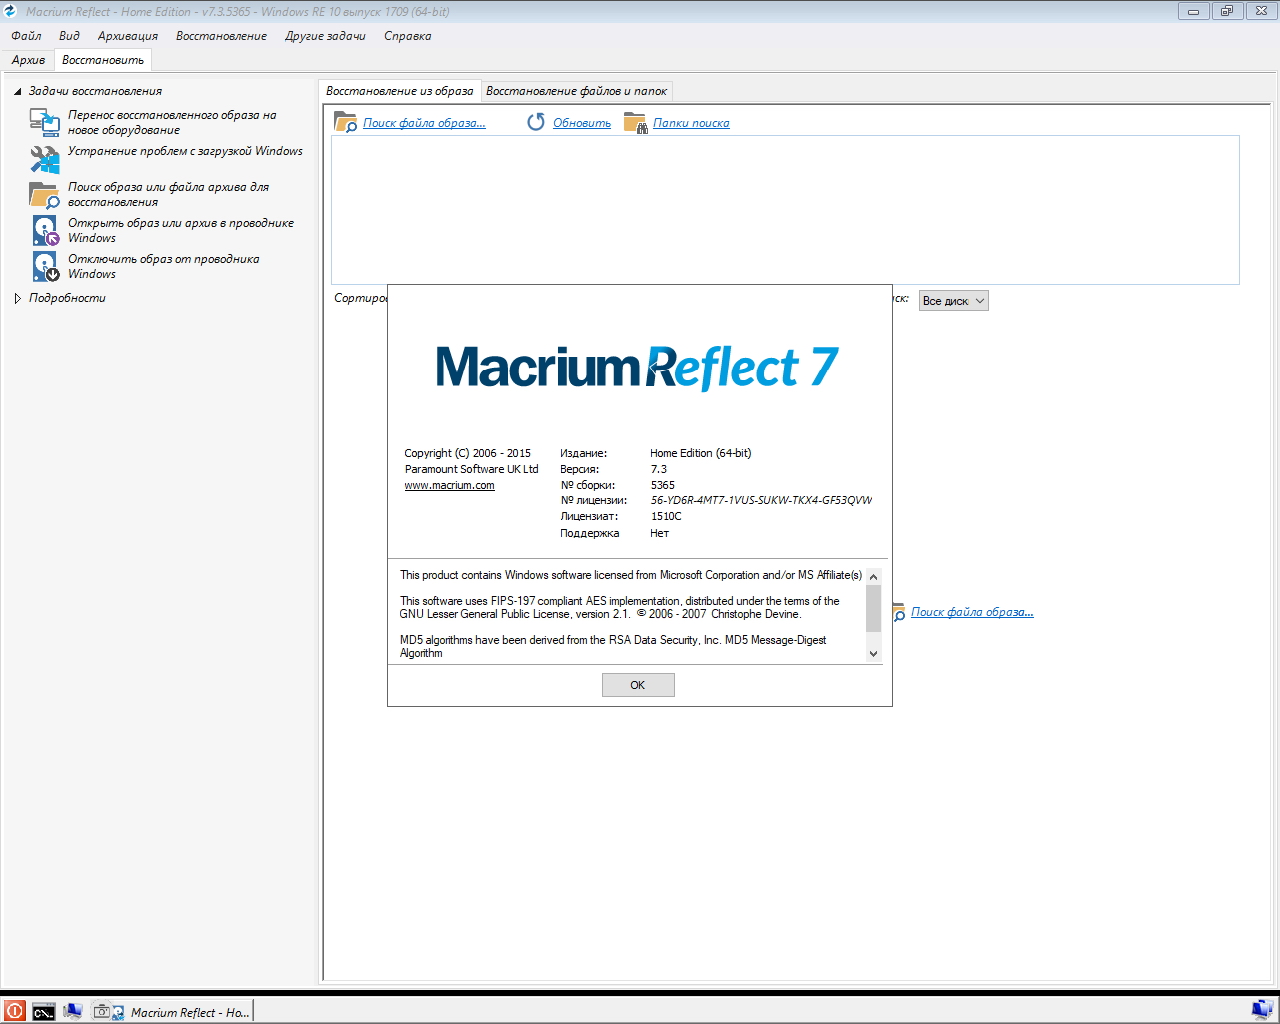Click the search image or backup file icon
This screenshot has width=1280, height=1024.
pos(45,194)
